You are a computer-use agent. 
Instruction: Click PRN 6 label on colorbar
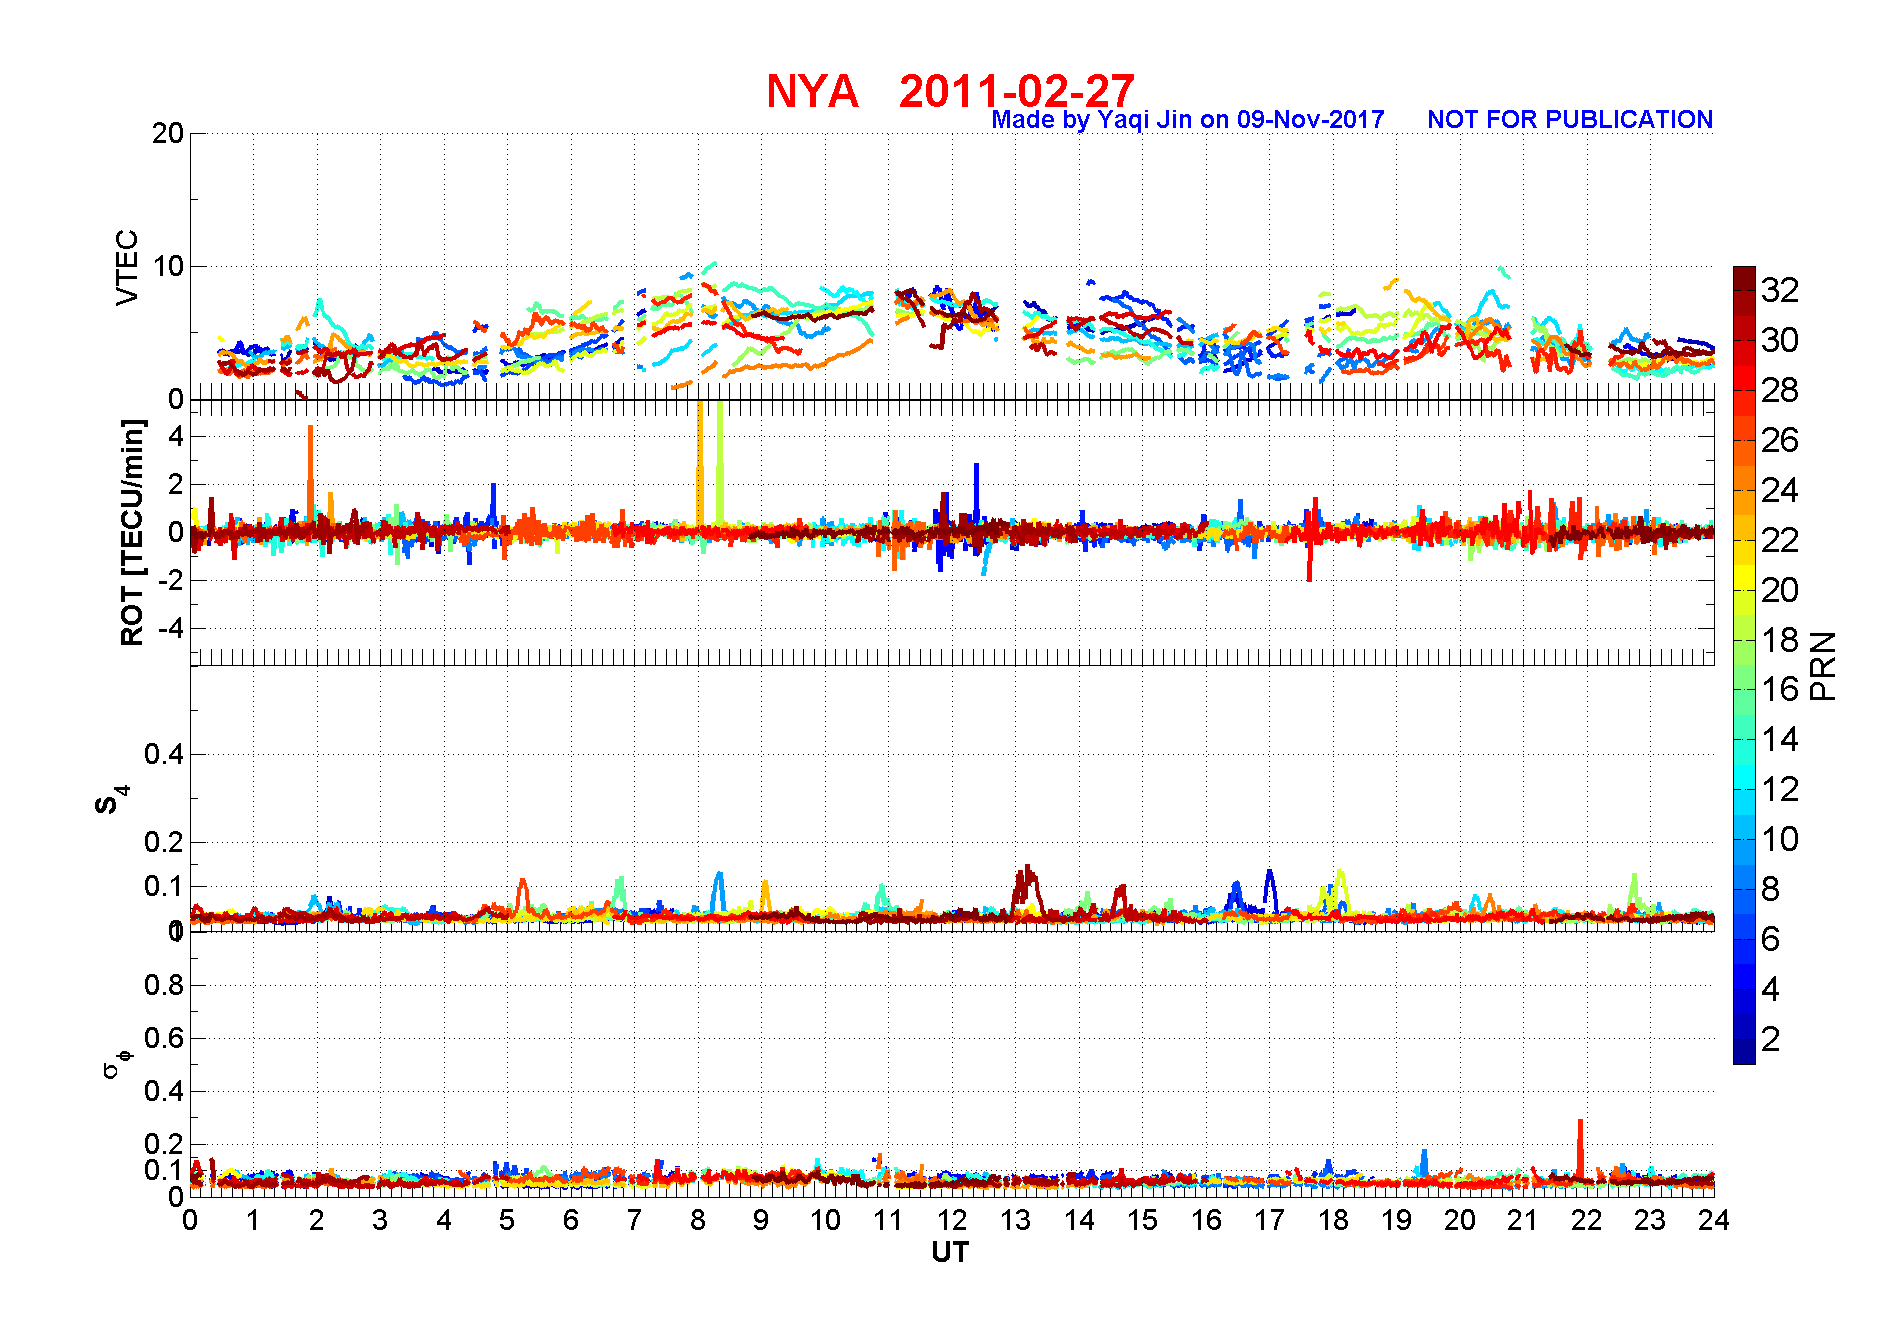point(1771,939)
